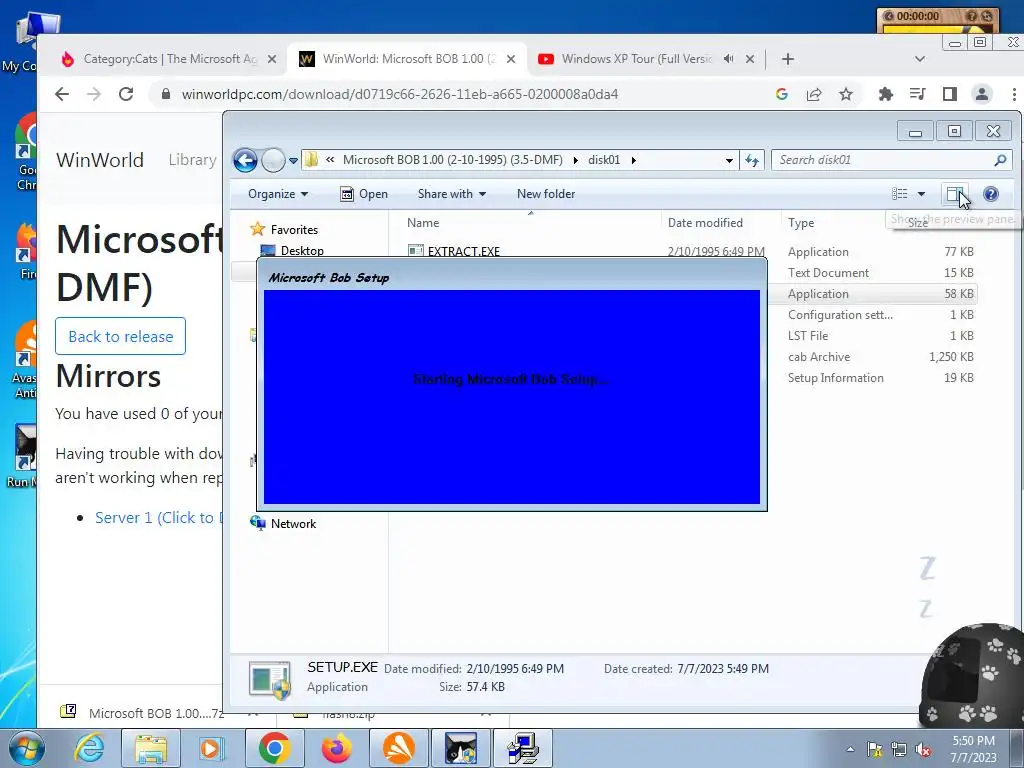Open Avast Antivirus taskbar icon
1024x768 pixels.
[398, 748]
